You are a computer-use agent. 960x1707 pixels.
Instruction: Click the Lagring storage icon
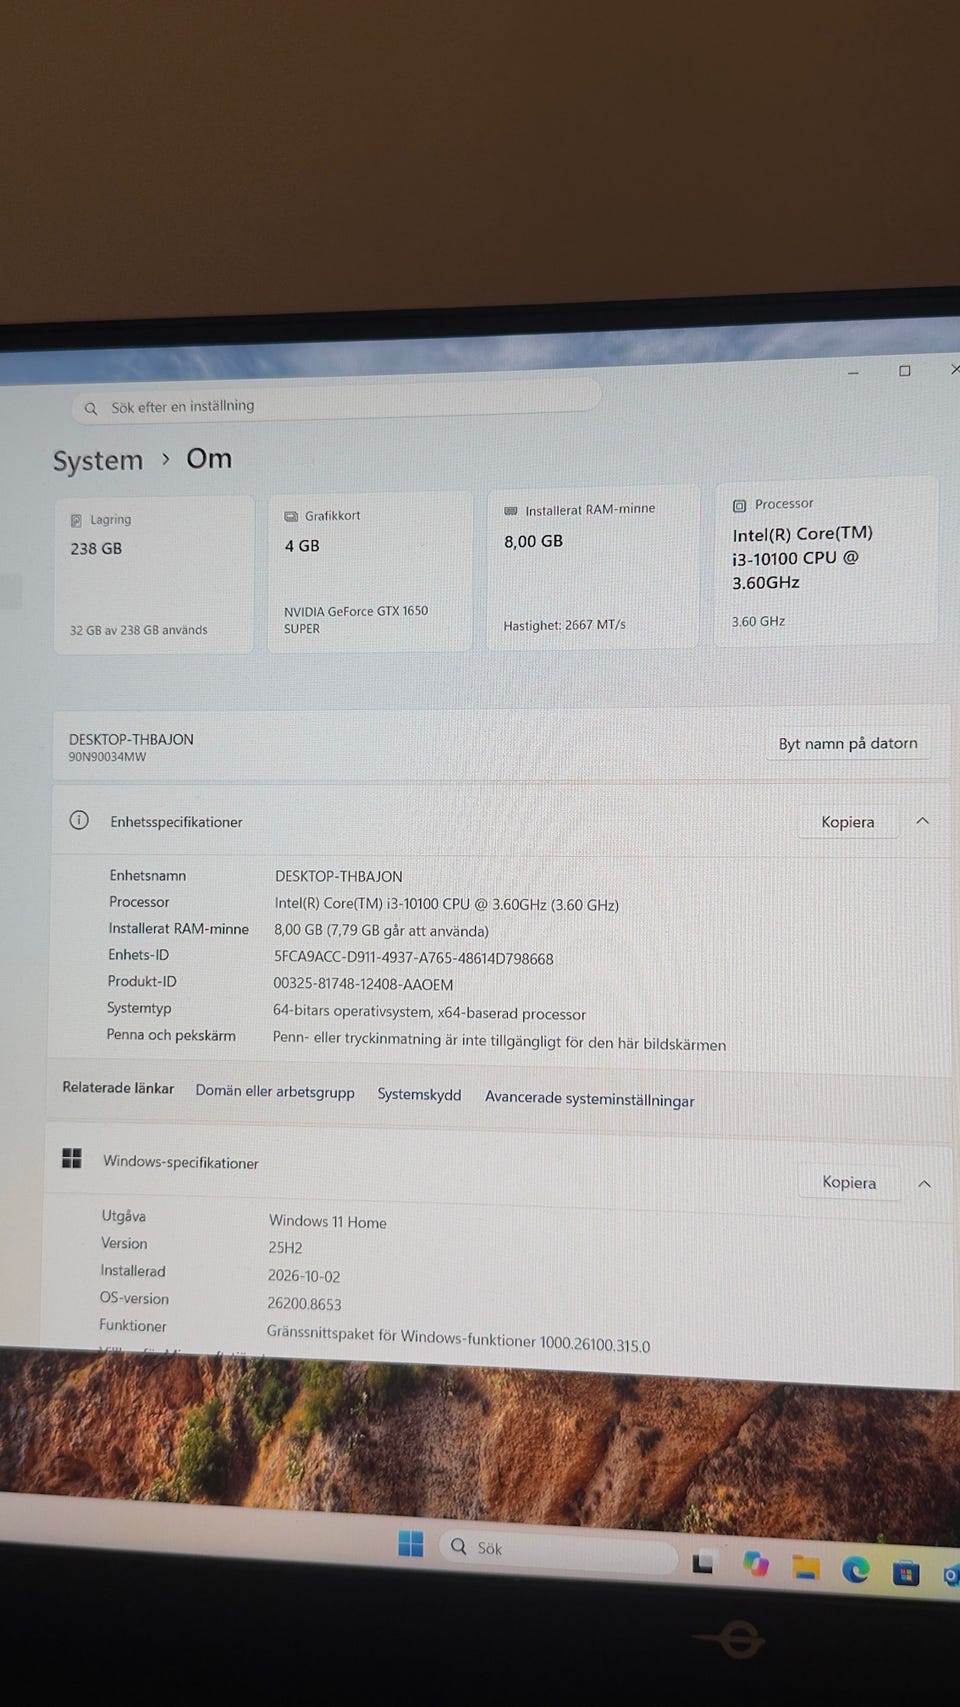click(76, 520)
